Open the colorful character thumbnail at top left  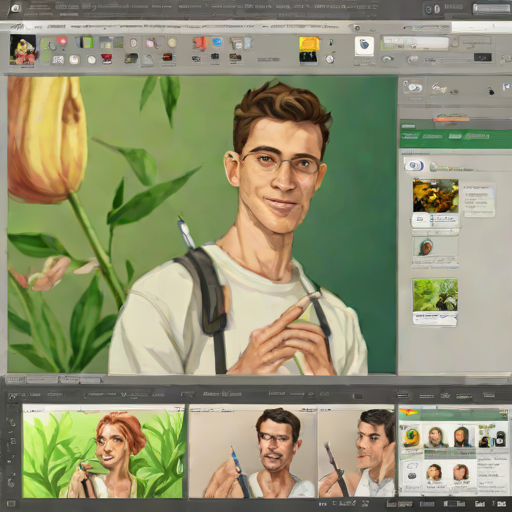pyautogui.click(x=23, y=49)
